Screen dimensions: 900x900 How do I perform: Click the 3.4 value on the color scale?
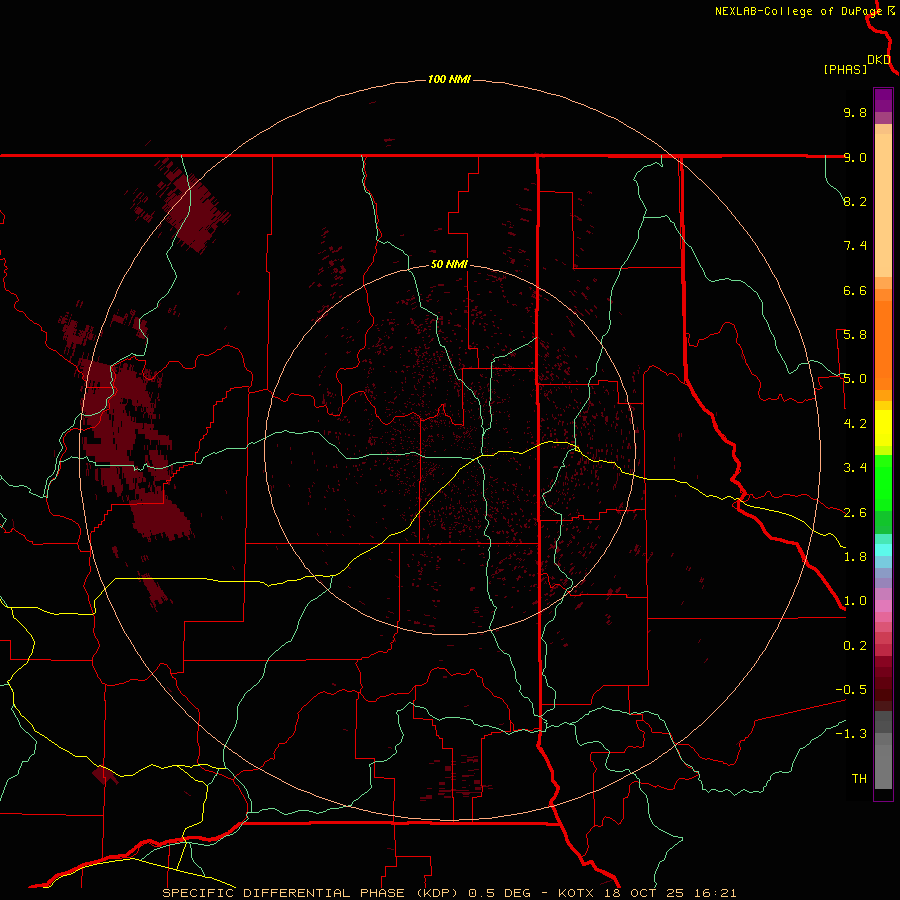tap(855, 468)
